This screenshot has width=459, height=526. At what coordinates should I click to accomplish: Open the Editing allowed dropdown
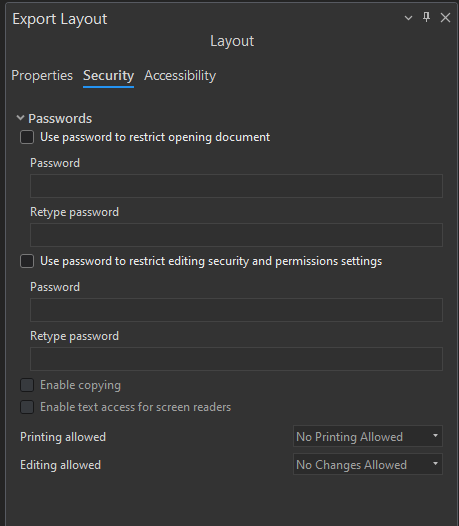pos(368,464)
